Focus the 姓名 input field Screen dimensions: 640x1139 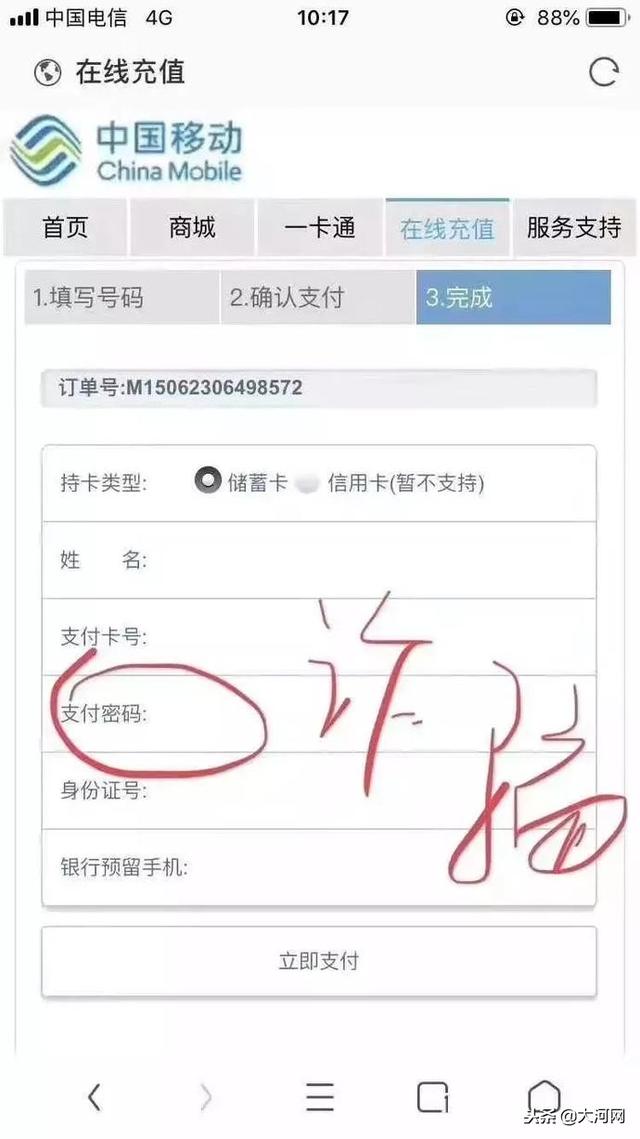pos(319,560)
